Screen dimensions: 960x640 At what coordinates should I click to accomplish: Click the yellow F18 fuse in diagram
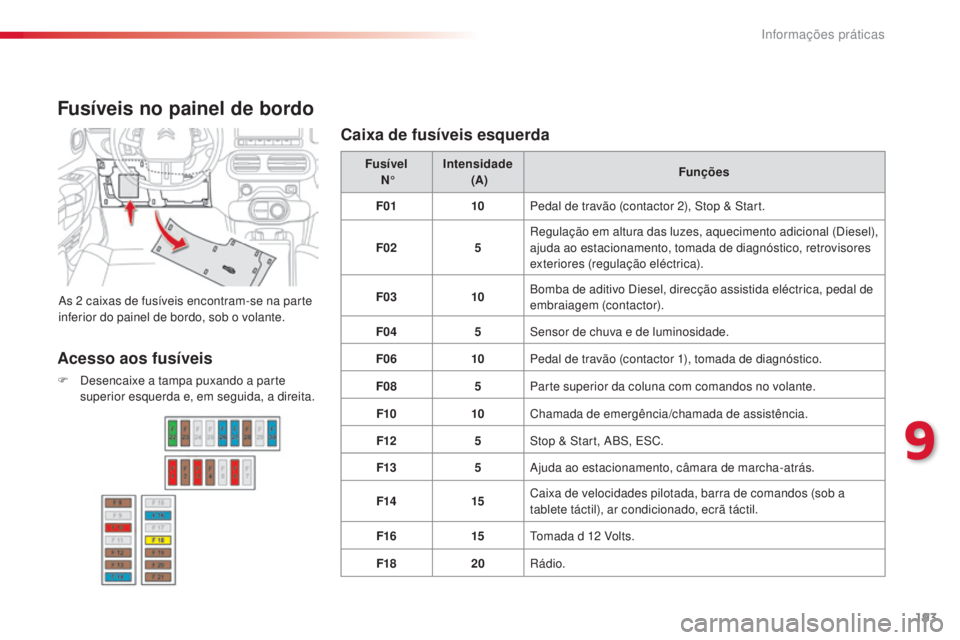[158, 540]
